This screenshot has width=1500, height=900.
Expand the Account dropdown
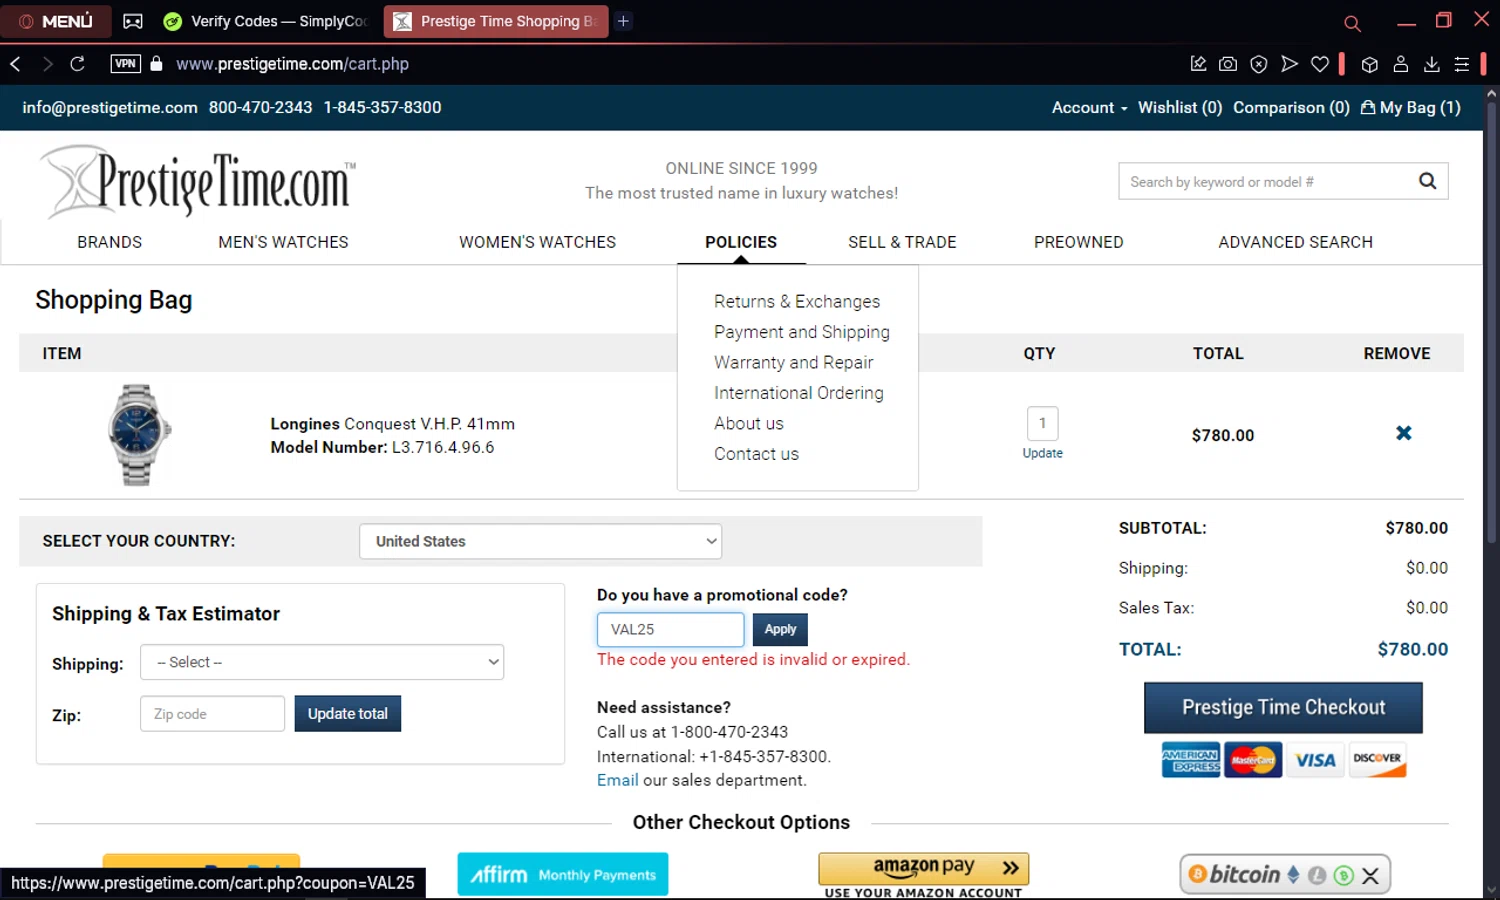coord(1089,107)
